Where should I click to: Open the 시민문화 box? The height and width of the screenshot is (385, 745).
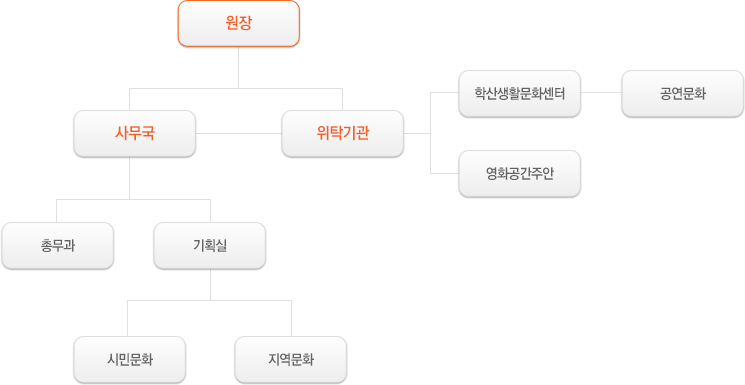[130, 359]
